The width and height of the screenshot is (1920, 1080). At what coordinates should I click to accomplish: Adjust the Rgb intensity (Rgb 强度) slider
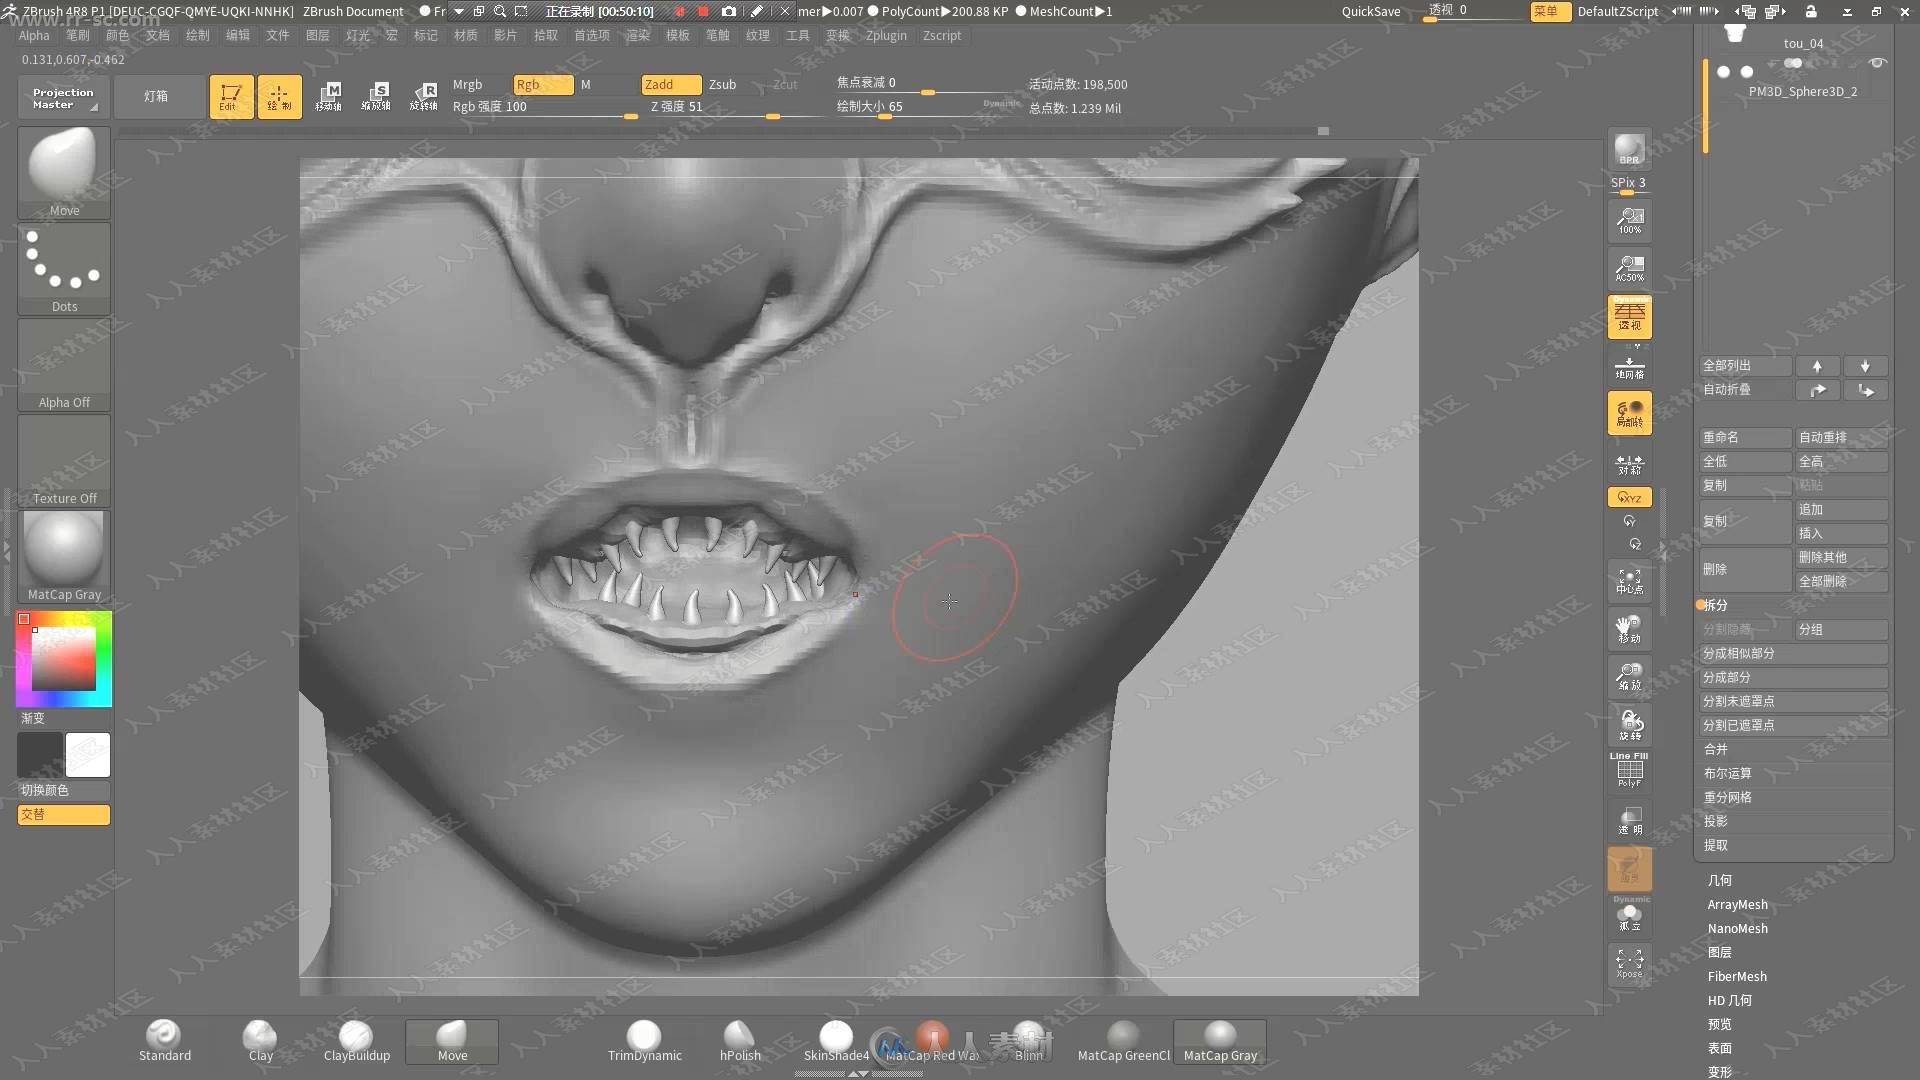[x=544, y=107]
